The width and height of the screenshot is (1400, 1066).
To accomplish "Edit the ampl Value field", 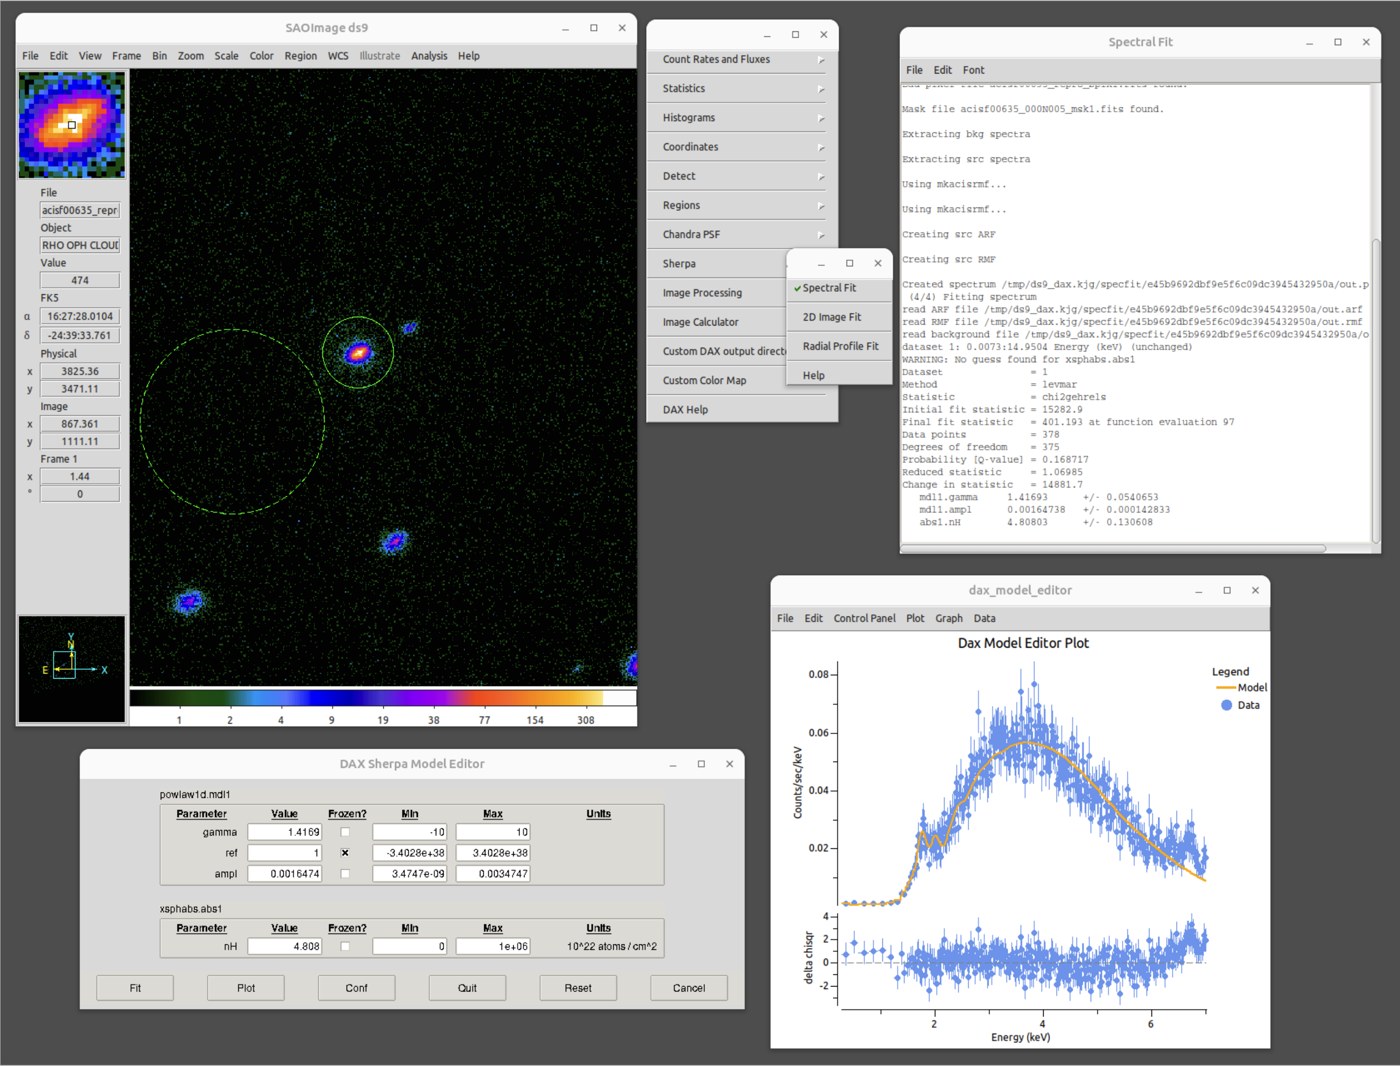I will pos(285,874).
